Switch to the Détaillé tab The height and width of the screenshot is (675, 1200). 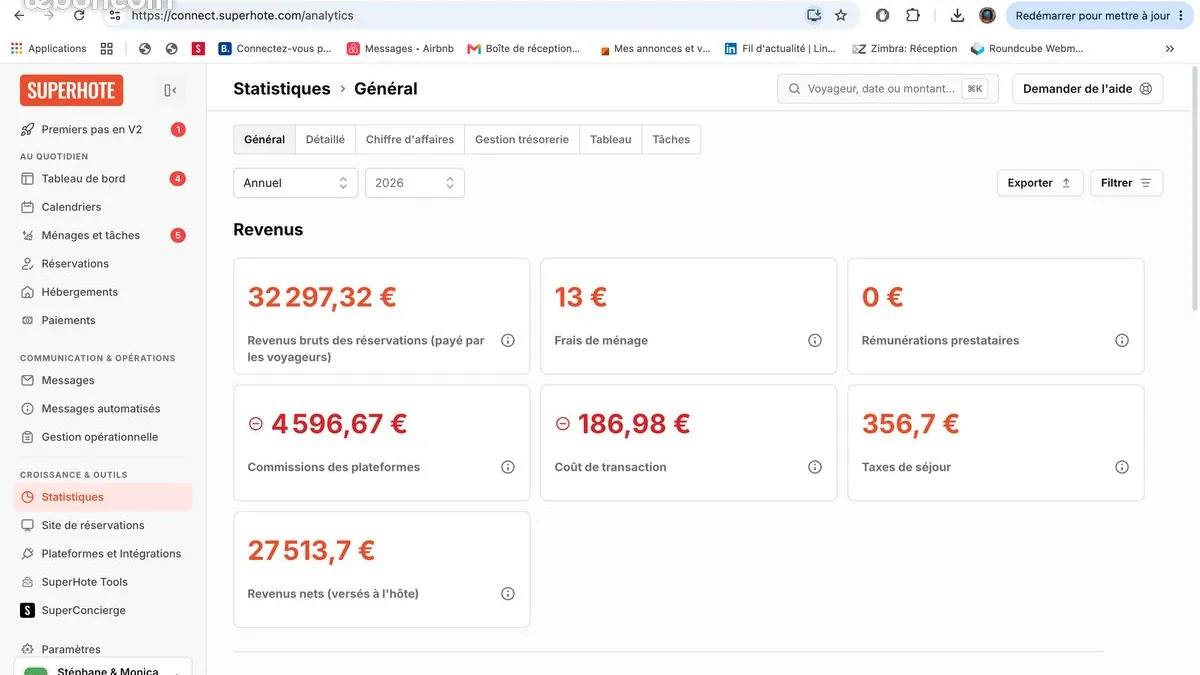click(x=325, y=140)
